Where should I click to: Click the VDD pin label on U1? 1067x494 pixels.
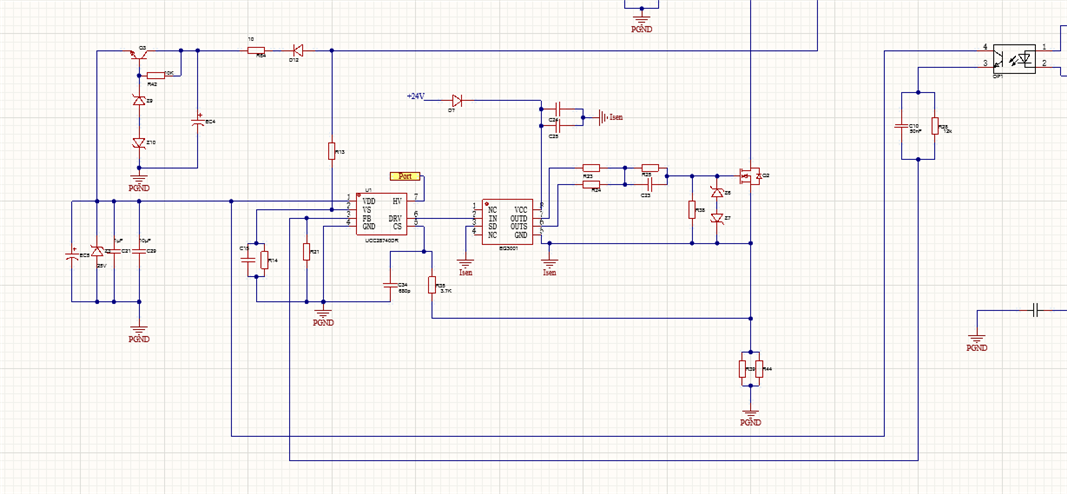pos(368,201)
